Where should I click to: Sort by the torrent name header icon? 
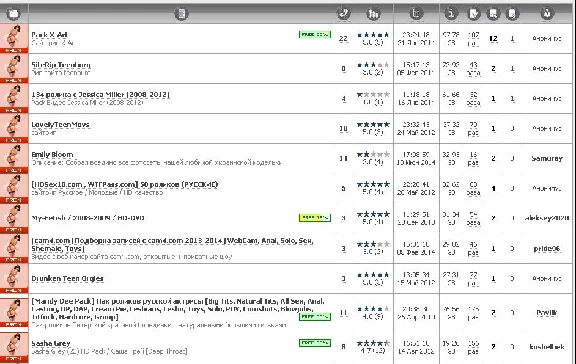click(x=181, y=14)
